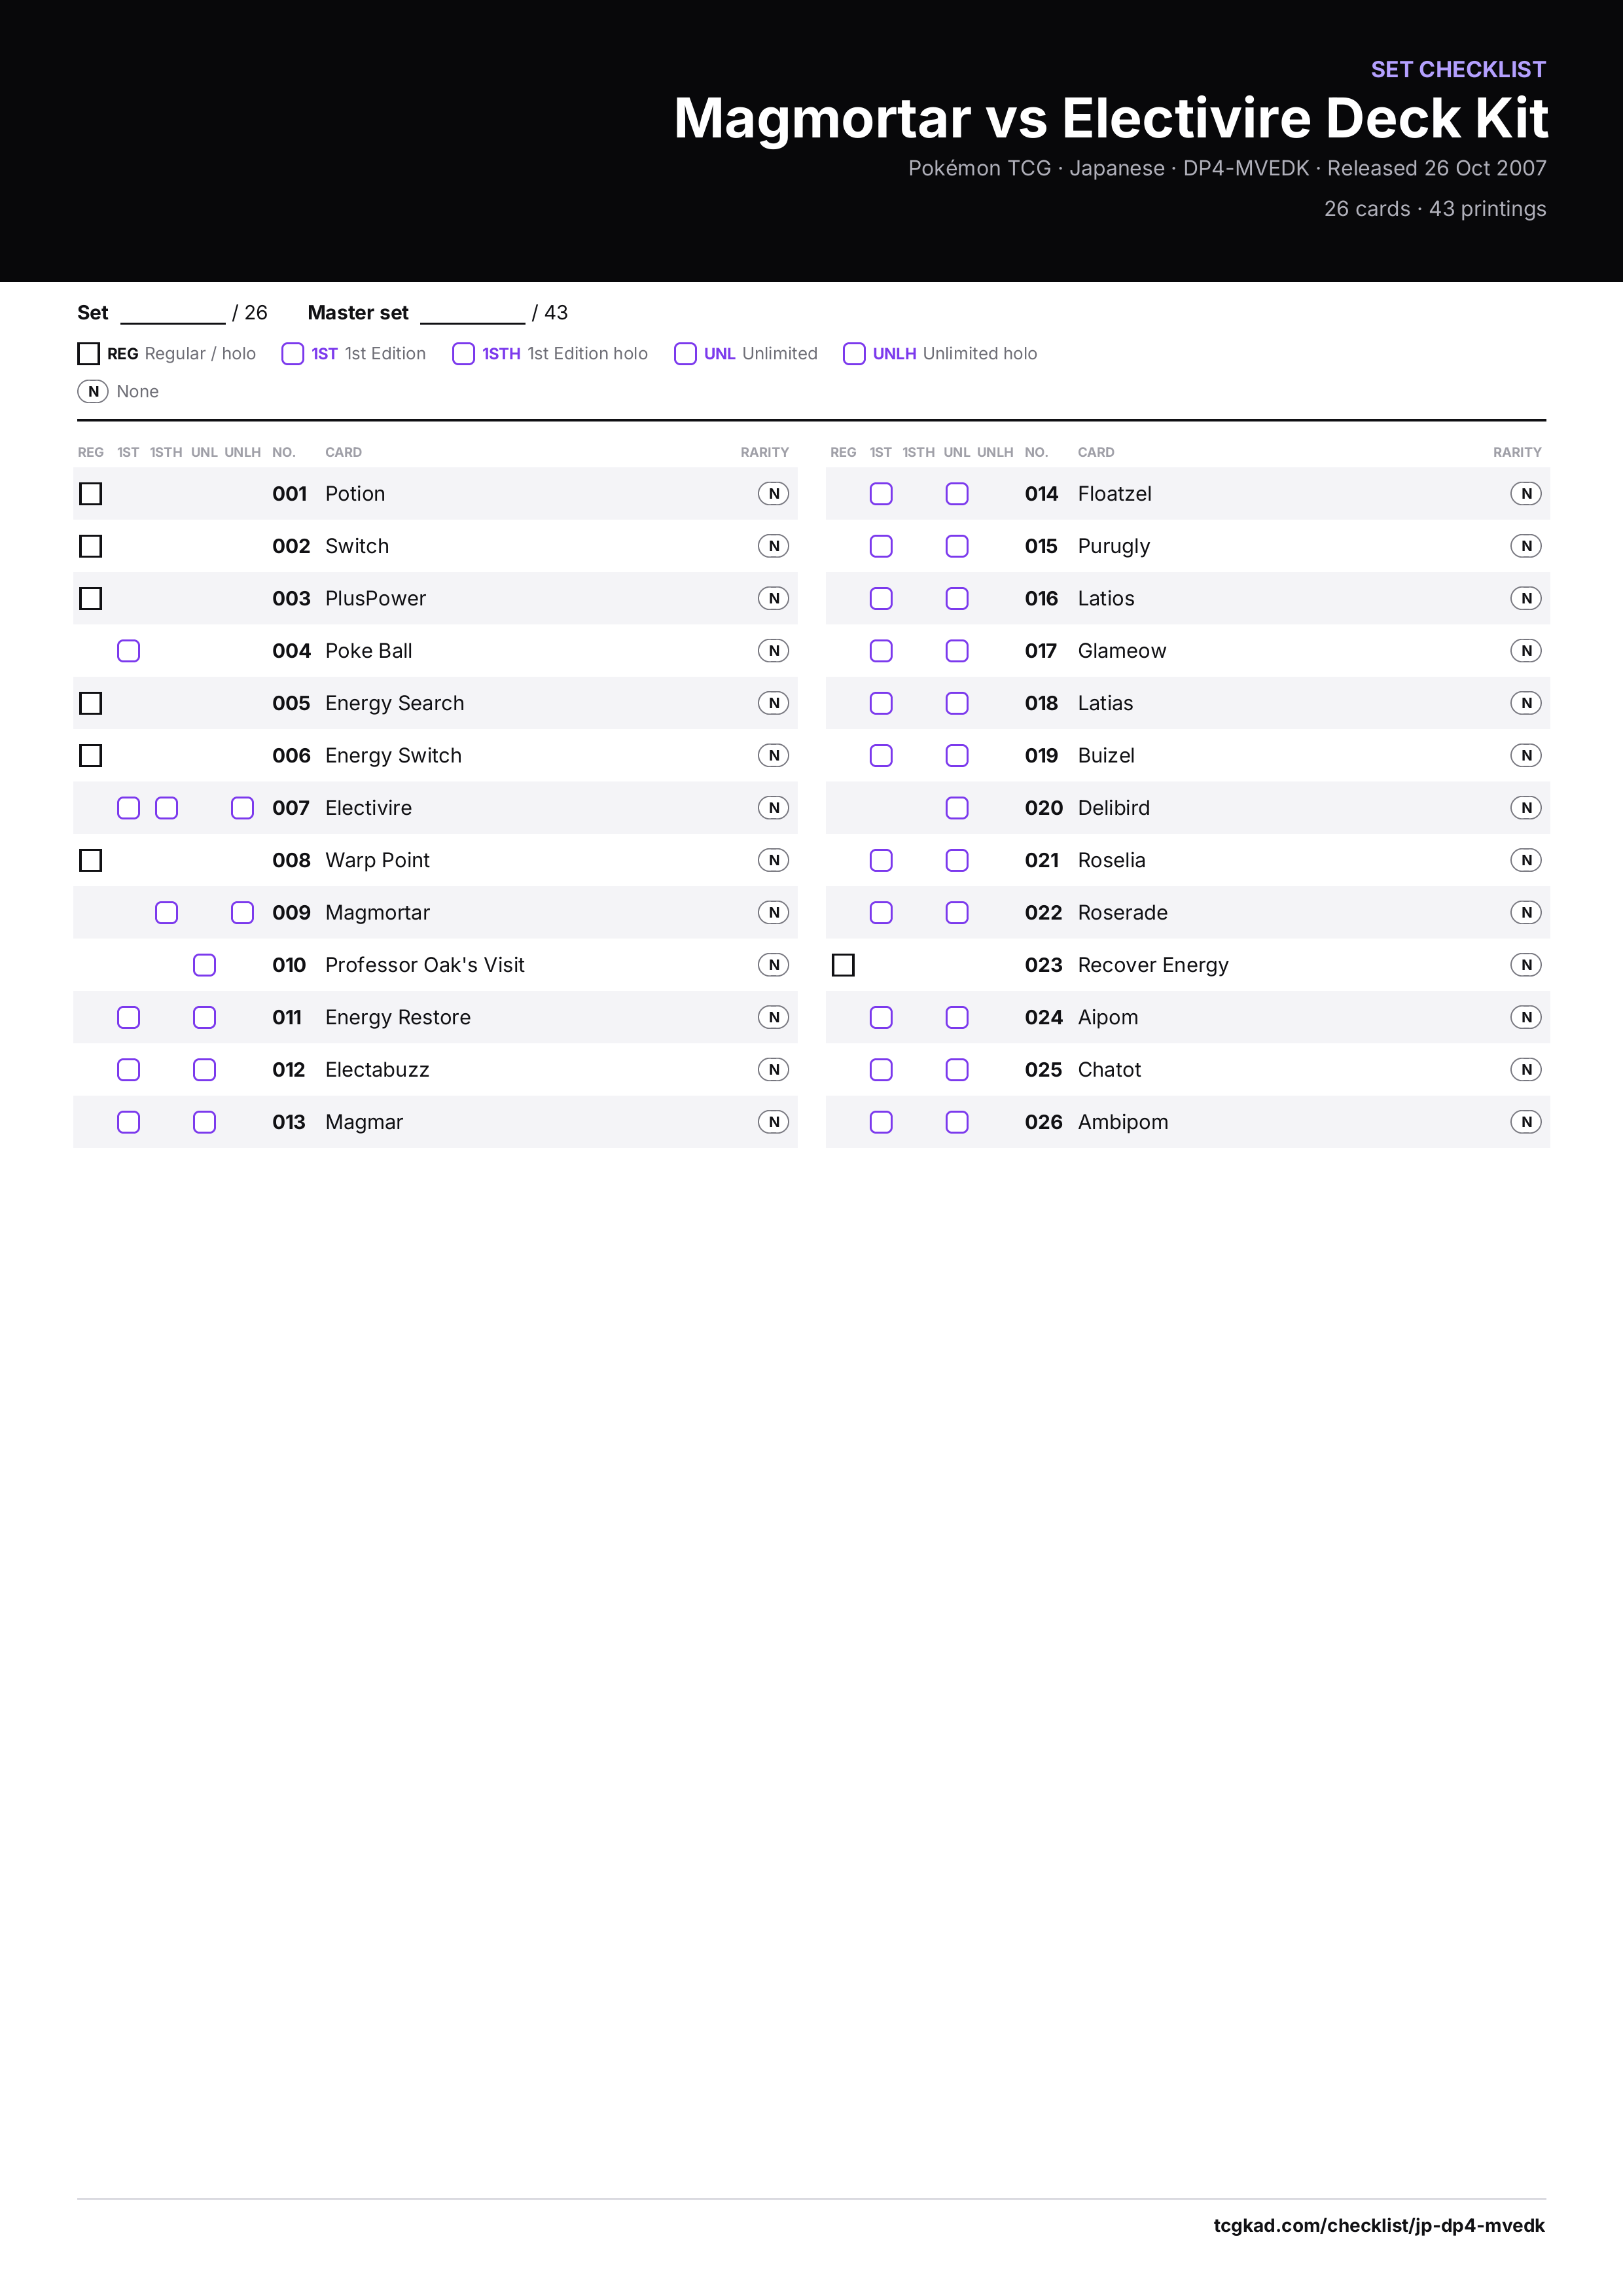The height and width of the screenshot is (2296, 1623).
Task: Click N rarity icon in Recover Energy row
Action: [1526, 965]
